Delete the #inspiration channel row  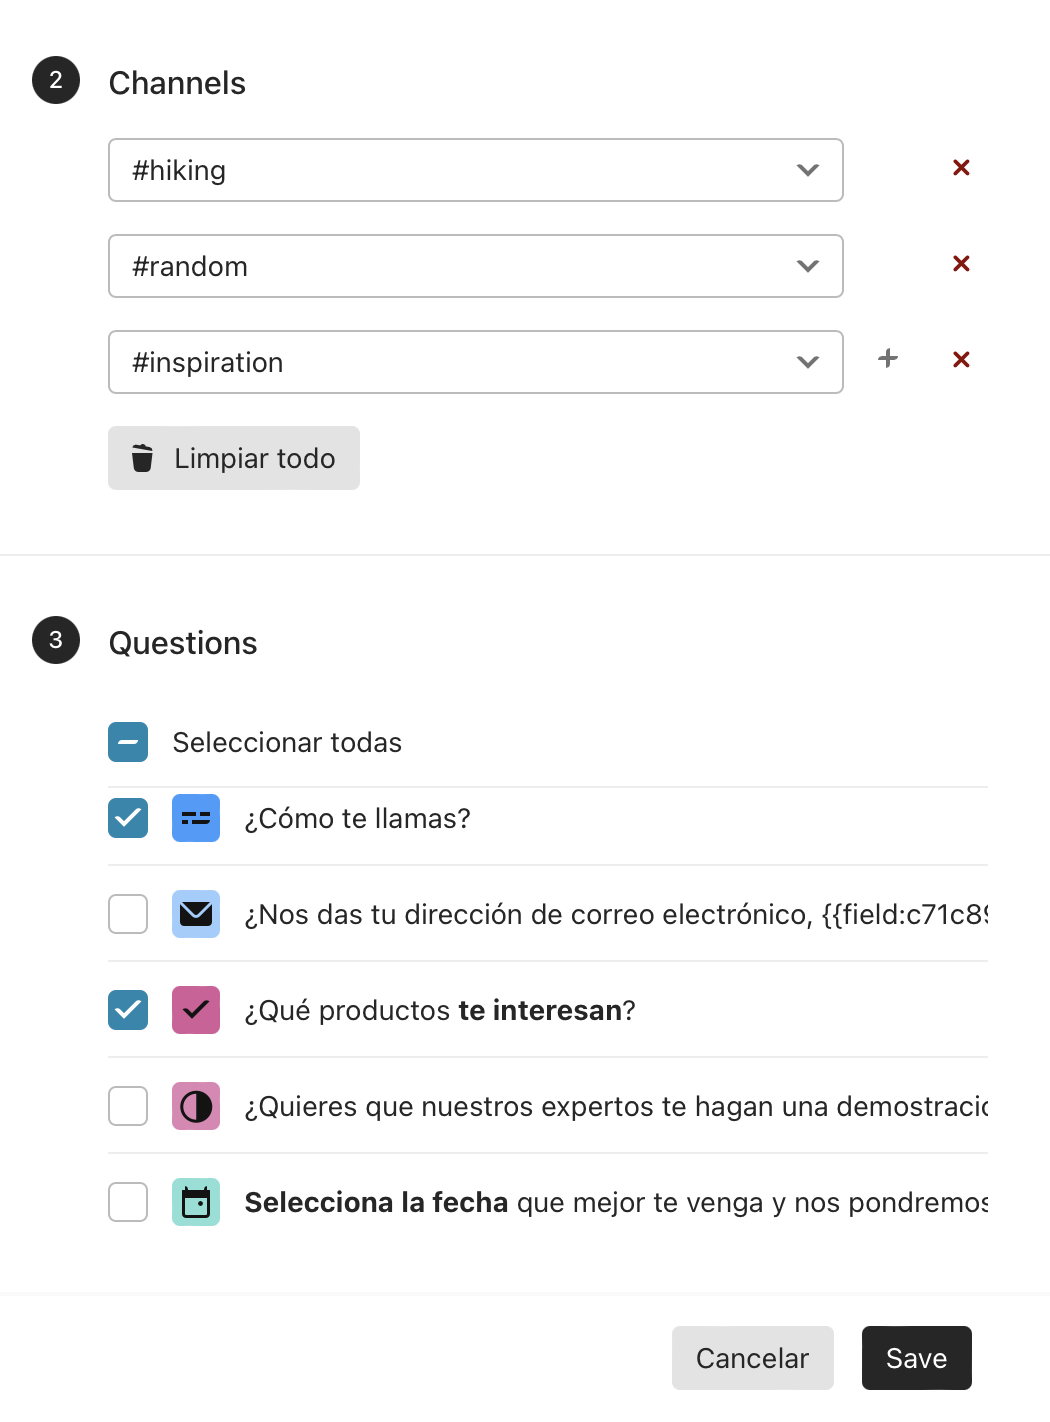961,360
